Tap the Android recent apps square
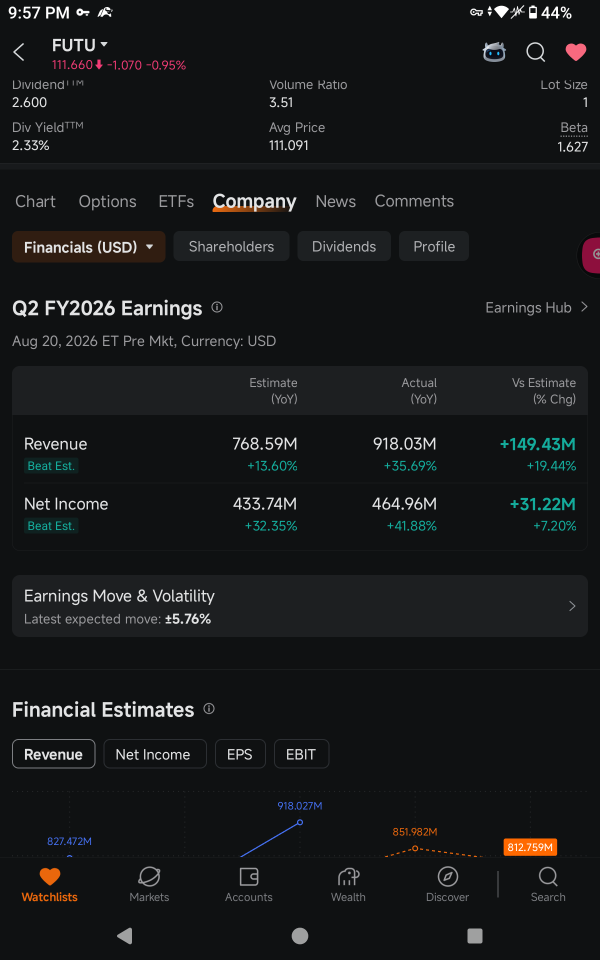 tap(474, 936)
